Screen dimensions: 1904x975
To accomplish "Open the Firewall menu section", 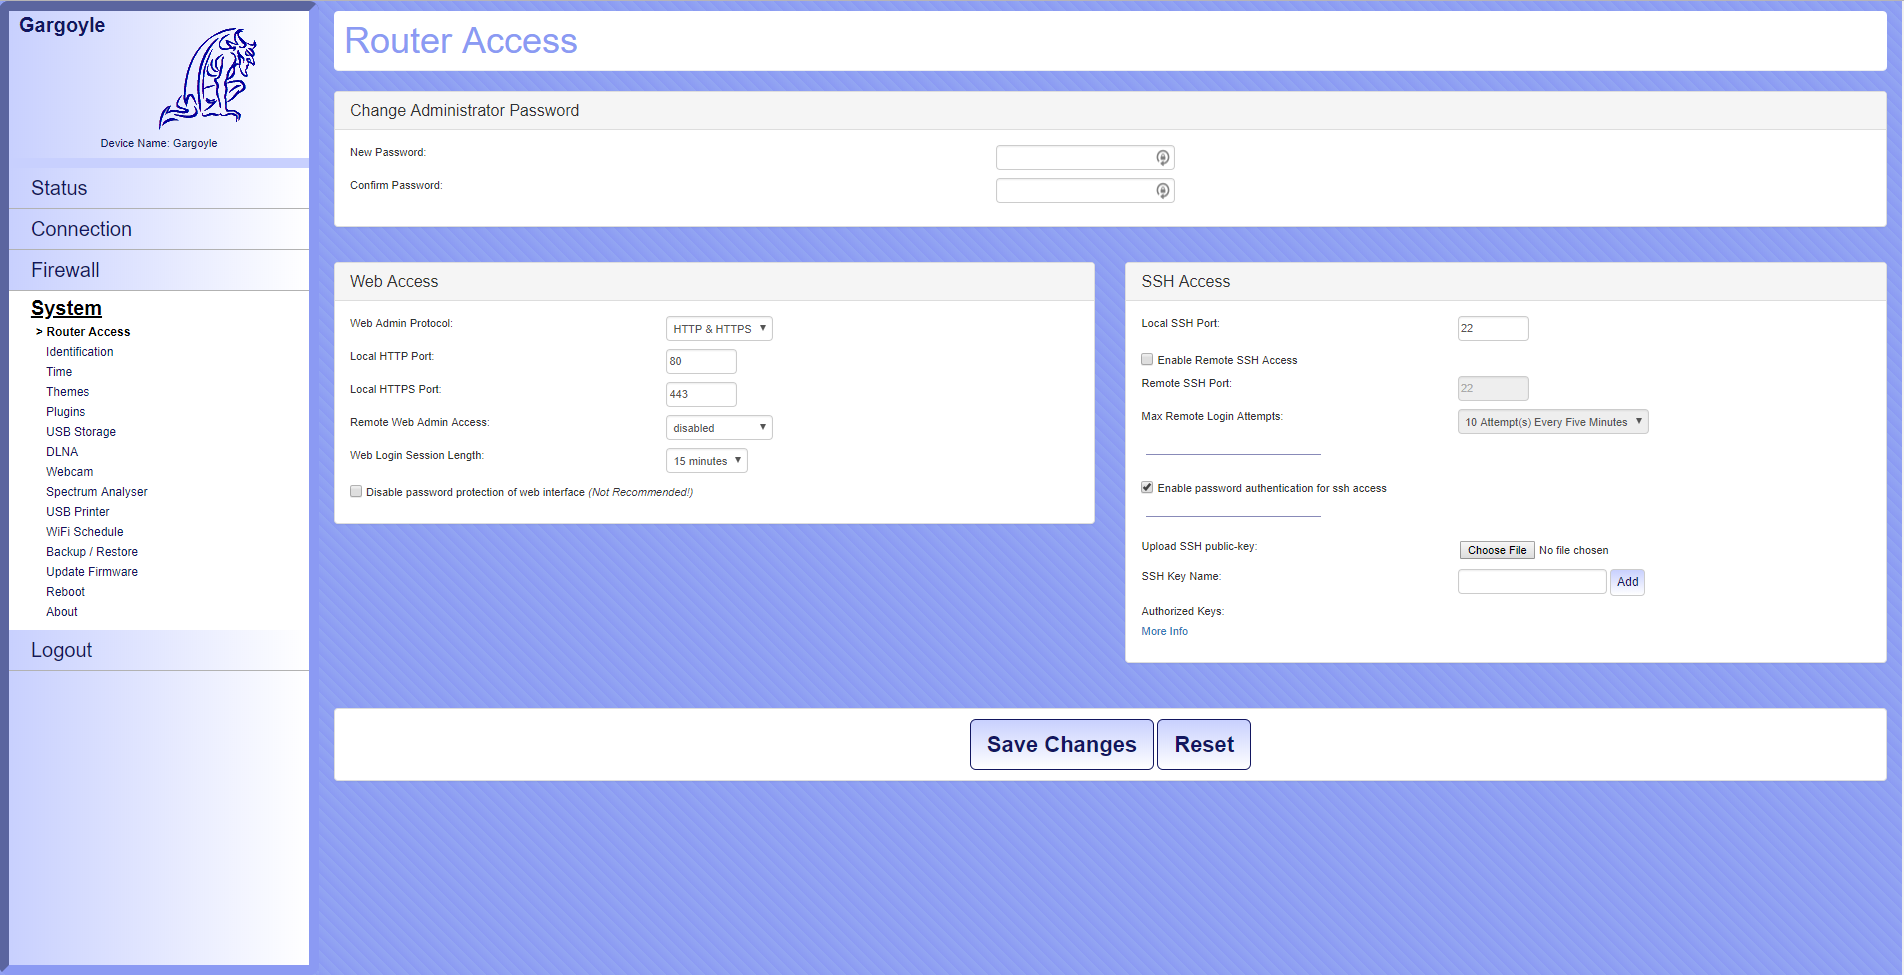I will (65, 270).
